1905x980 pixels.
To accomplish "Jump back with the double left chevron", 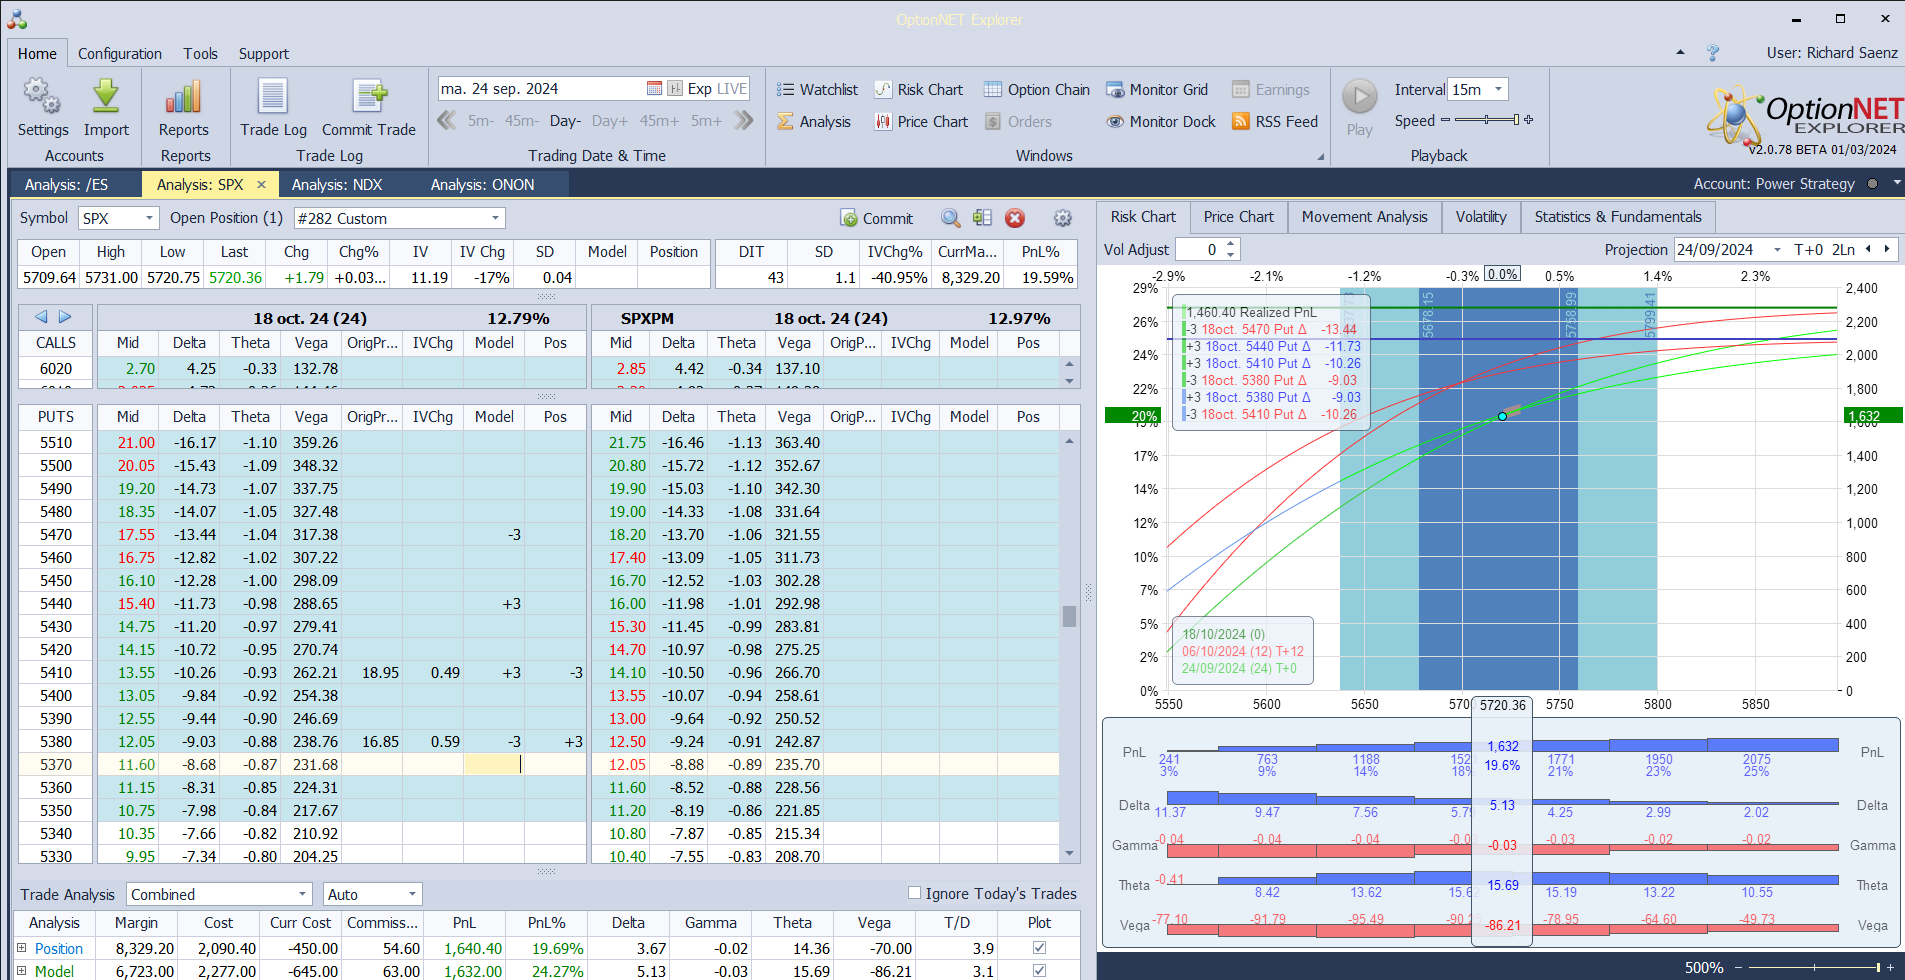I will pos(447,120).
